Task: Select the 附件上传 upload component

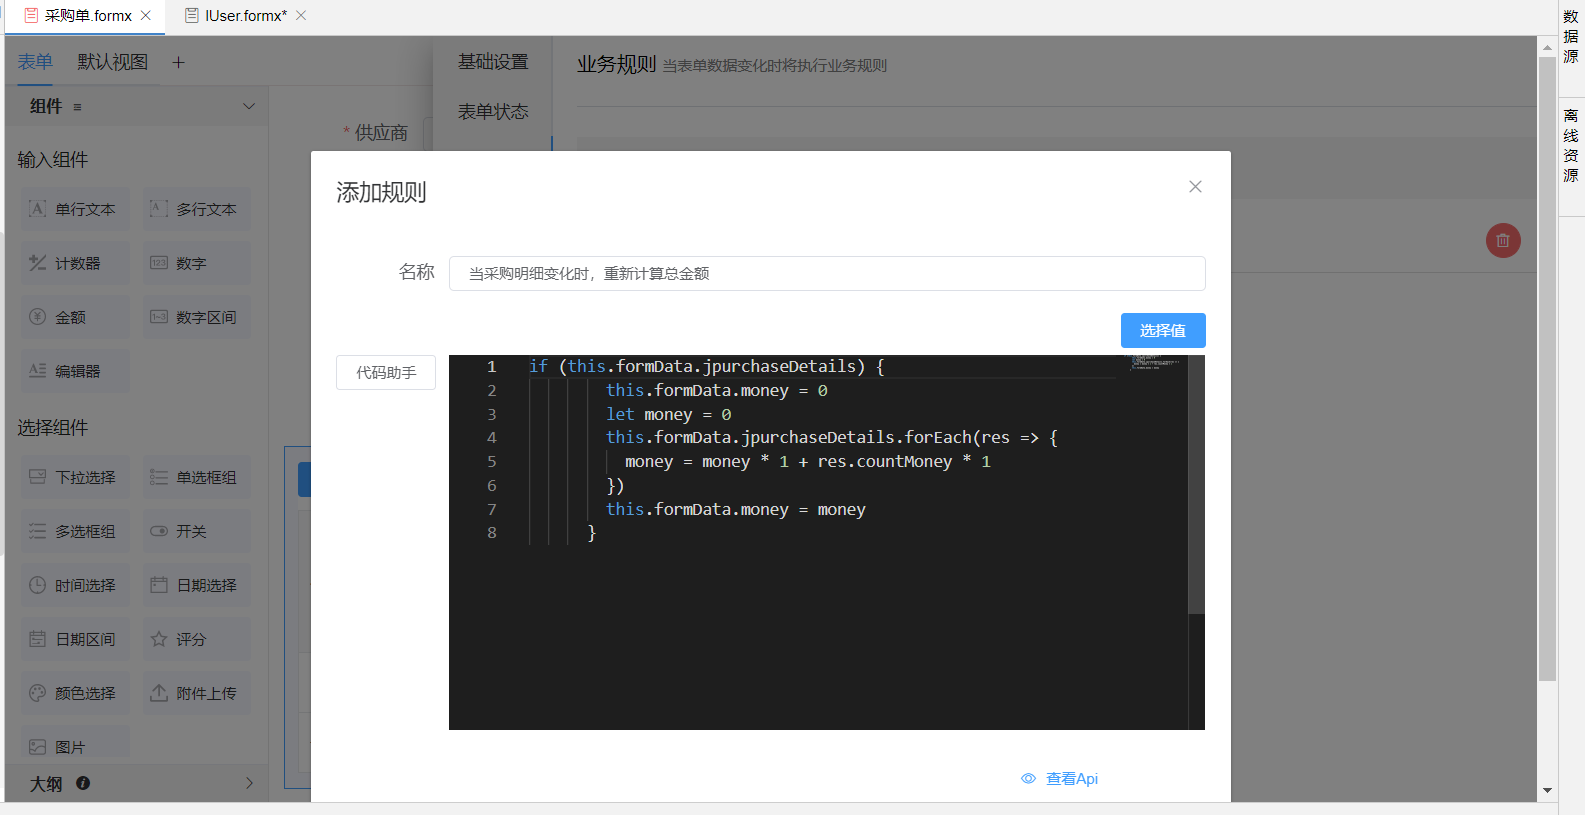Action: [x=196, y=694]
